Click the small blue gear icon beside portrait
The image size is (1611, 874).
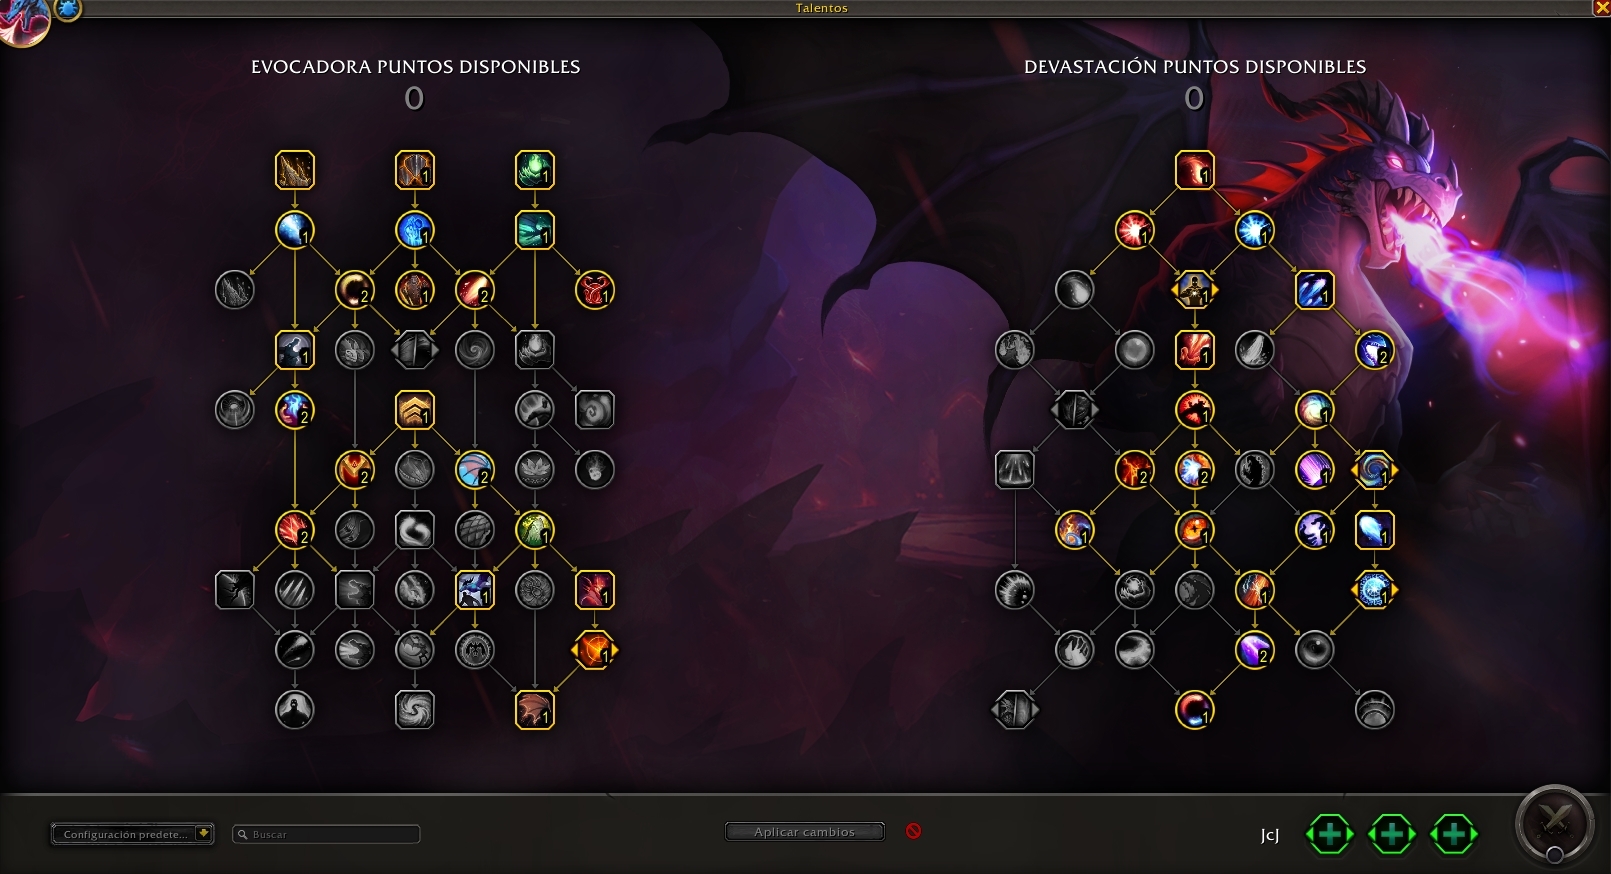tap(67, 10)
